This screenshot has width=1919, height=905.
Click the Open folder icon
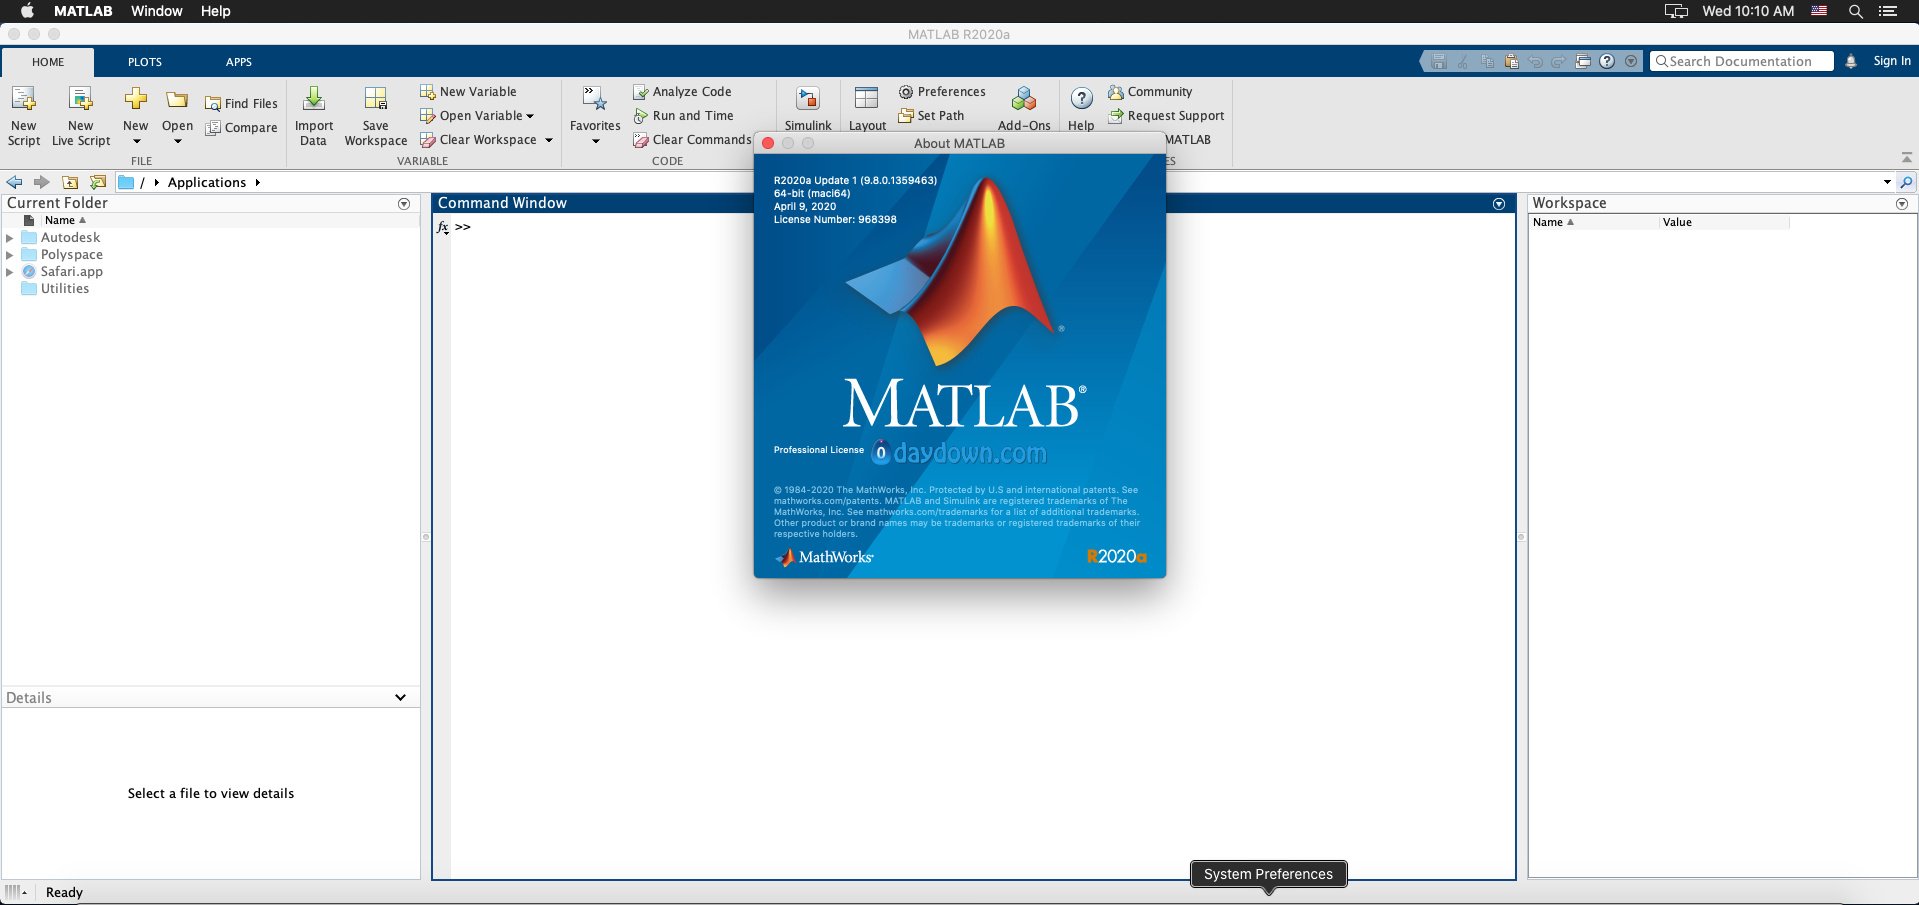(177, 99)
